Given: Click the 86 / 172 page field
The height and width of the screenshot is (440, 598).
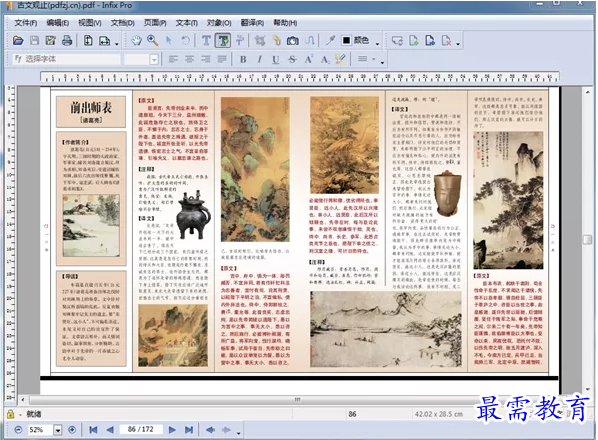Looking at the screenshot, I should coord(140,429).
